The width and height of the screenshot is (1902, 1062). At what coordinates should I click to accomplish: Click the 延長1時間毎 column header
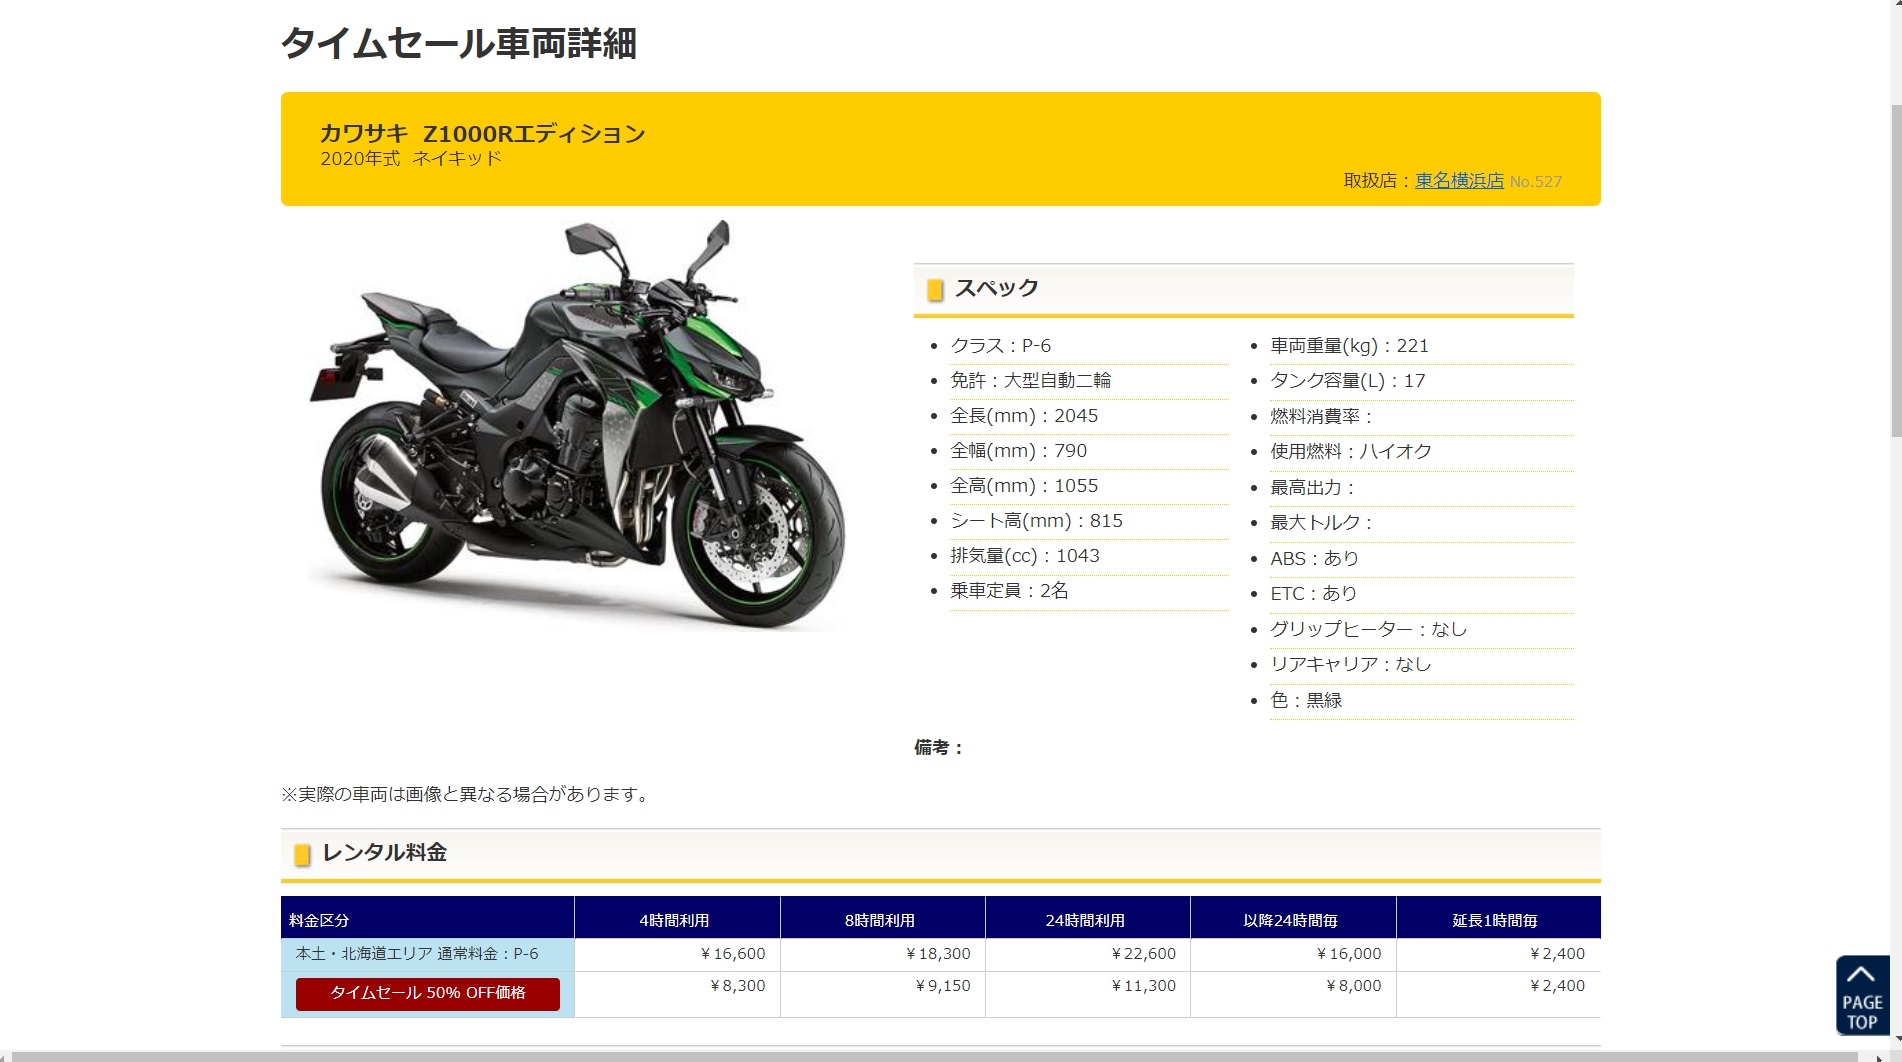click(1498, 918)
